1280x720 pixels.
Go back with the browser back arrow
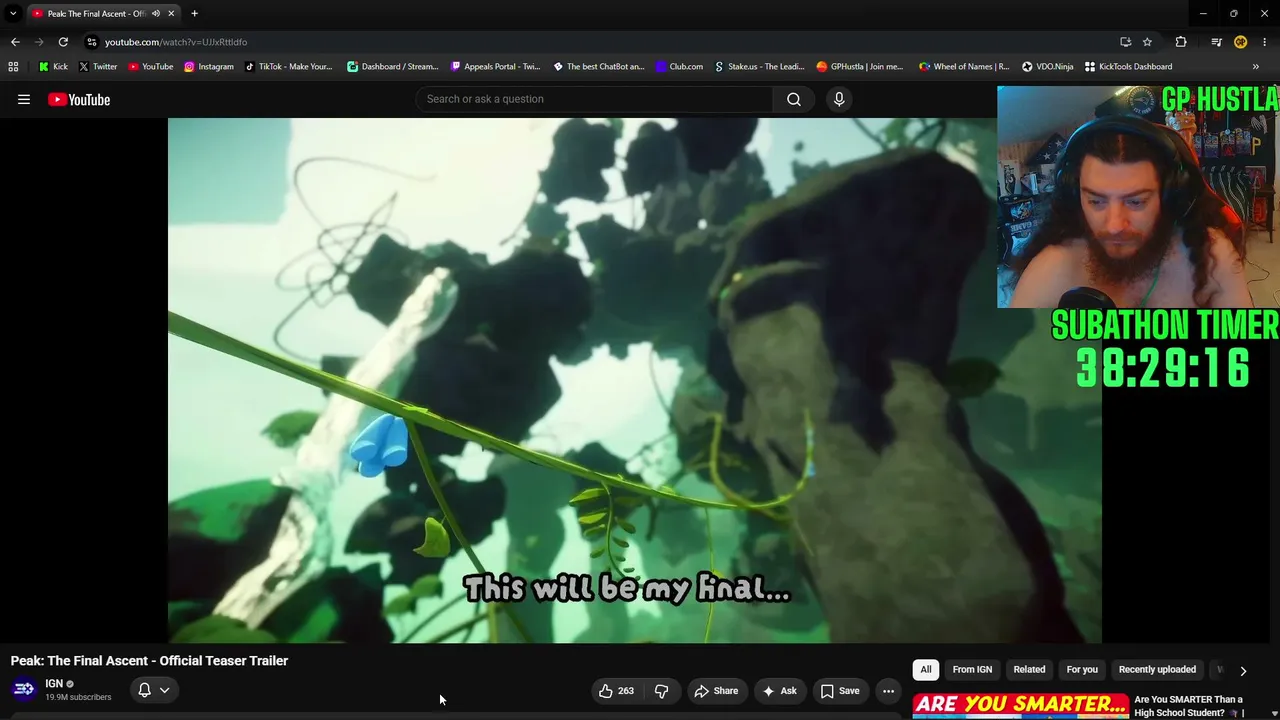tap(15, 42)
